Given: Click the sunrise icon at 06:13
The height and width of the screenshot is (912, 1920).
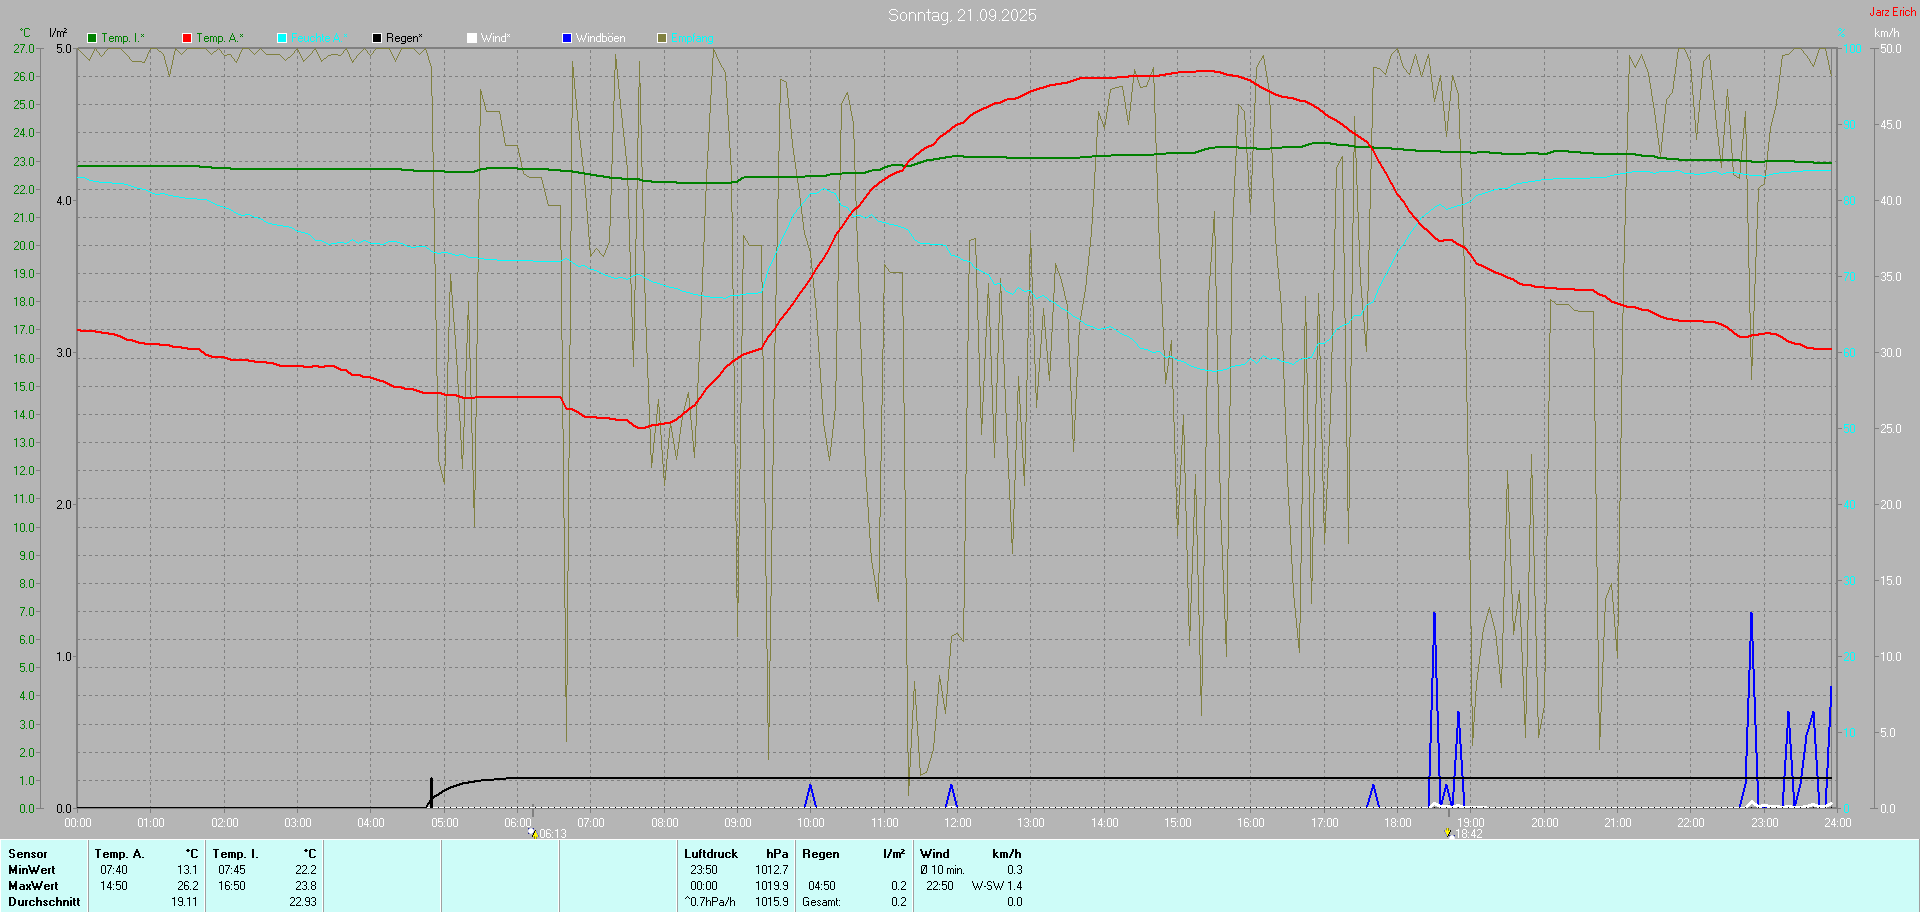Looking at the screenshot, I should pos(532,832).
